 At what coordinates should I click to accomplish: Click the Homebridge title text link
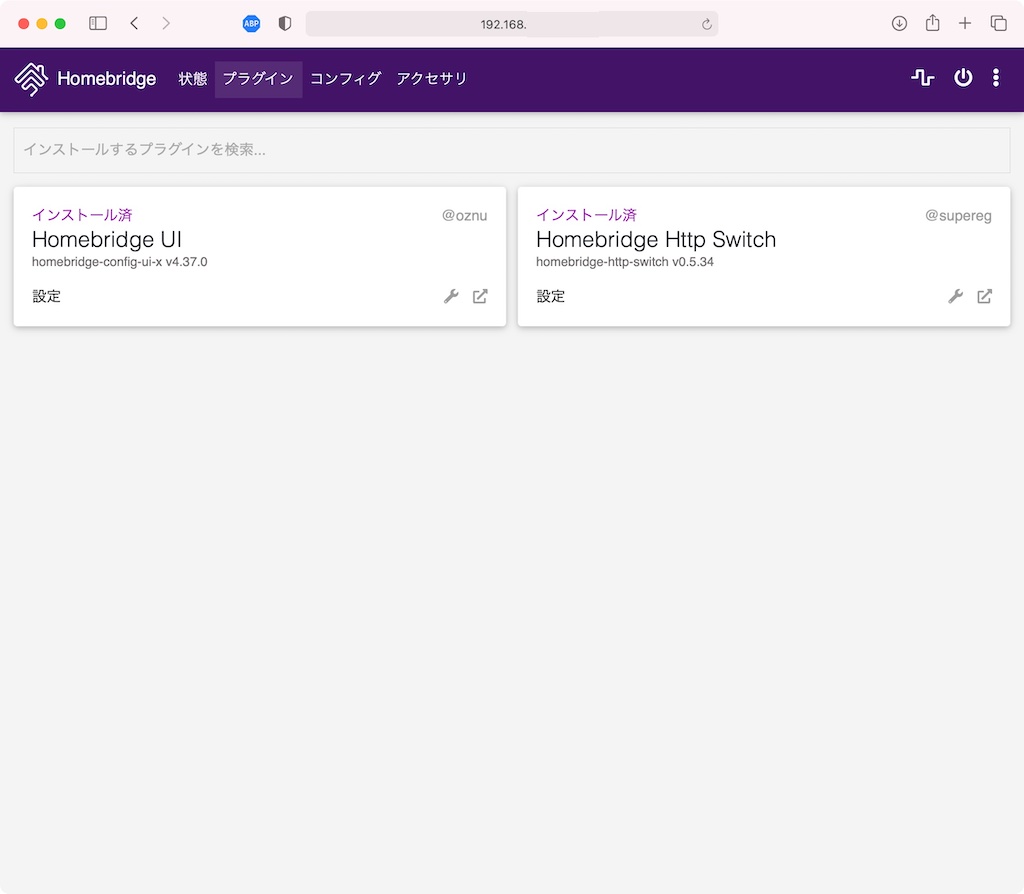[106, 79]
